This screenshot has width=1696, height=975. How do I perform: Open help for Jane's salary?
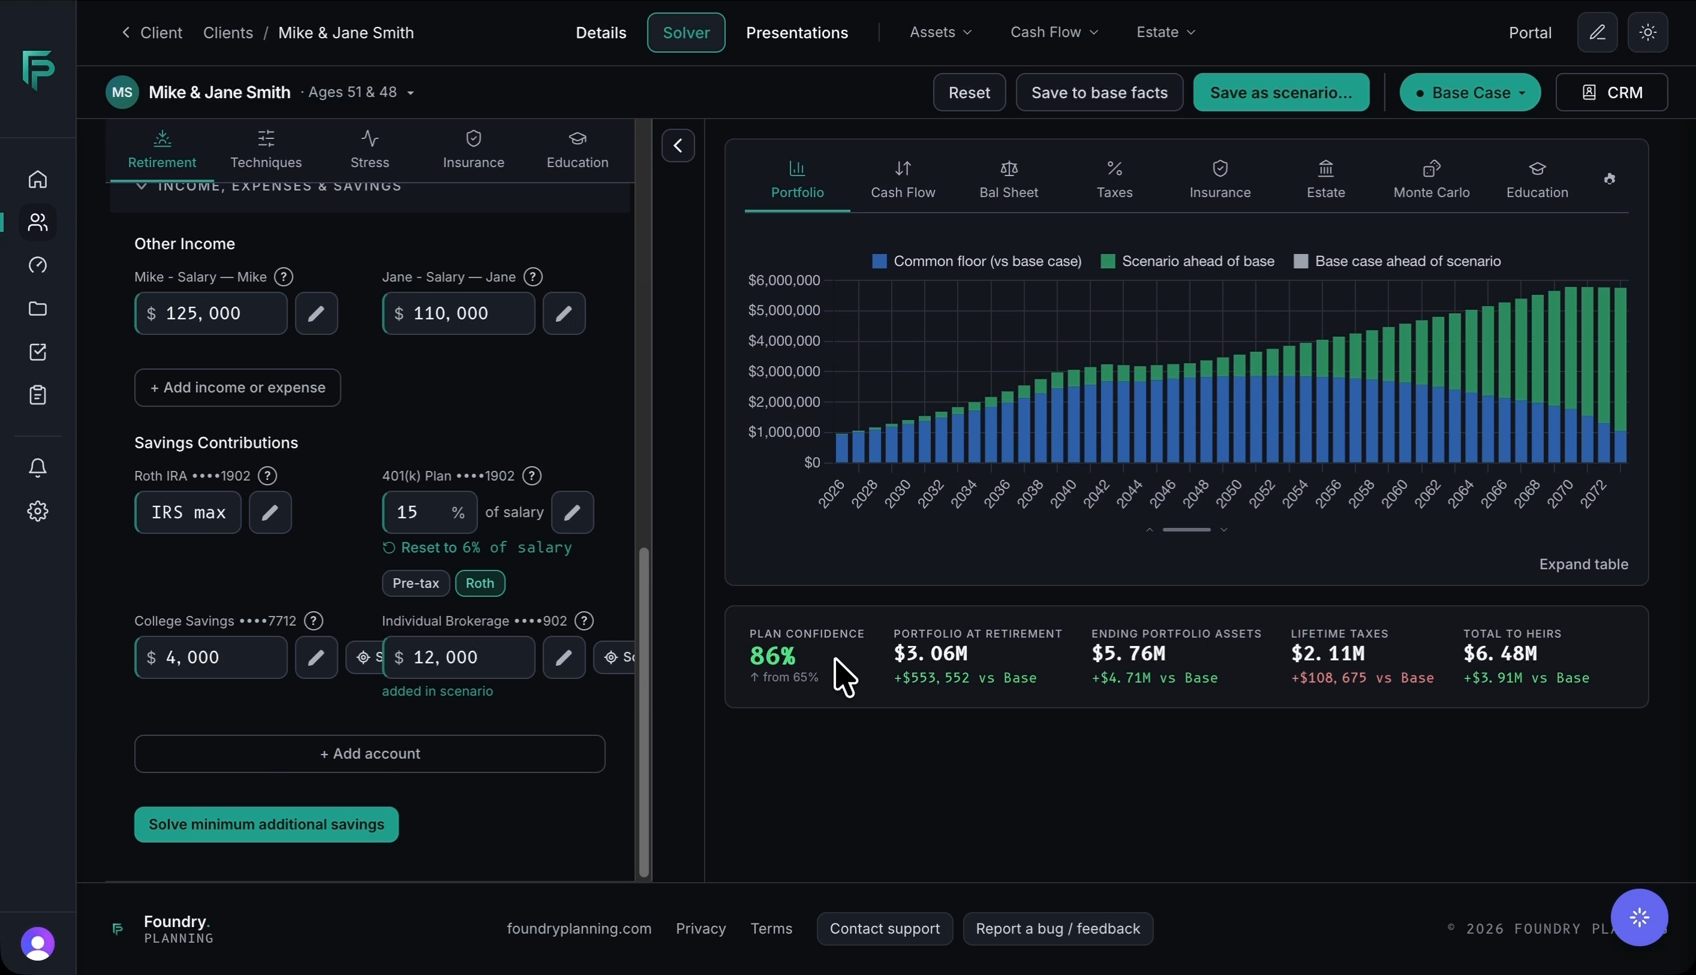533,277
